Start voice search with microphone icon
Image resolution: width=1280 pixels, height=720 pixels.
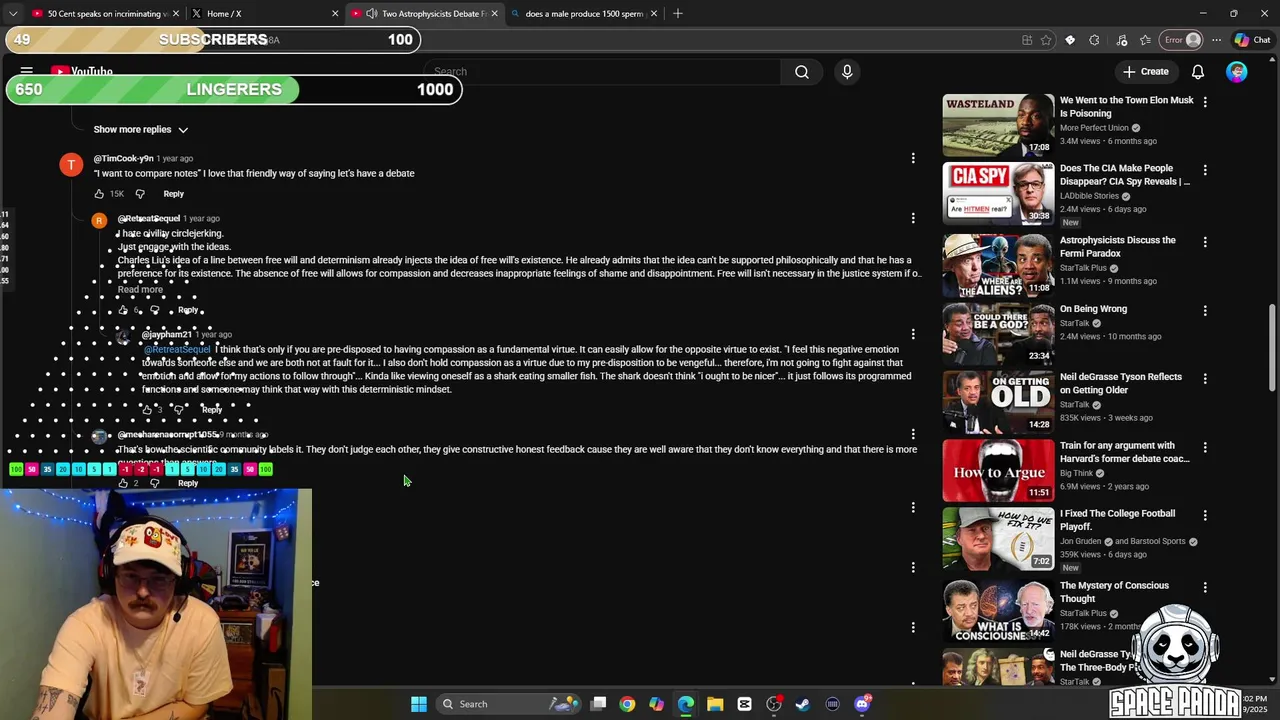point(847,72)
